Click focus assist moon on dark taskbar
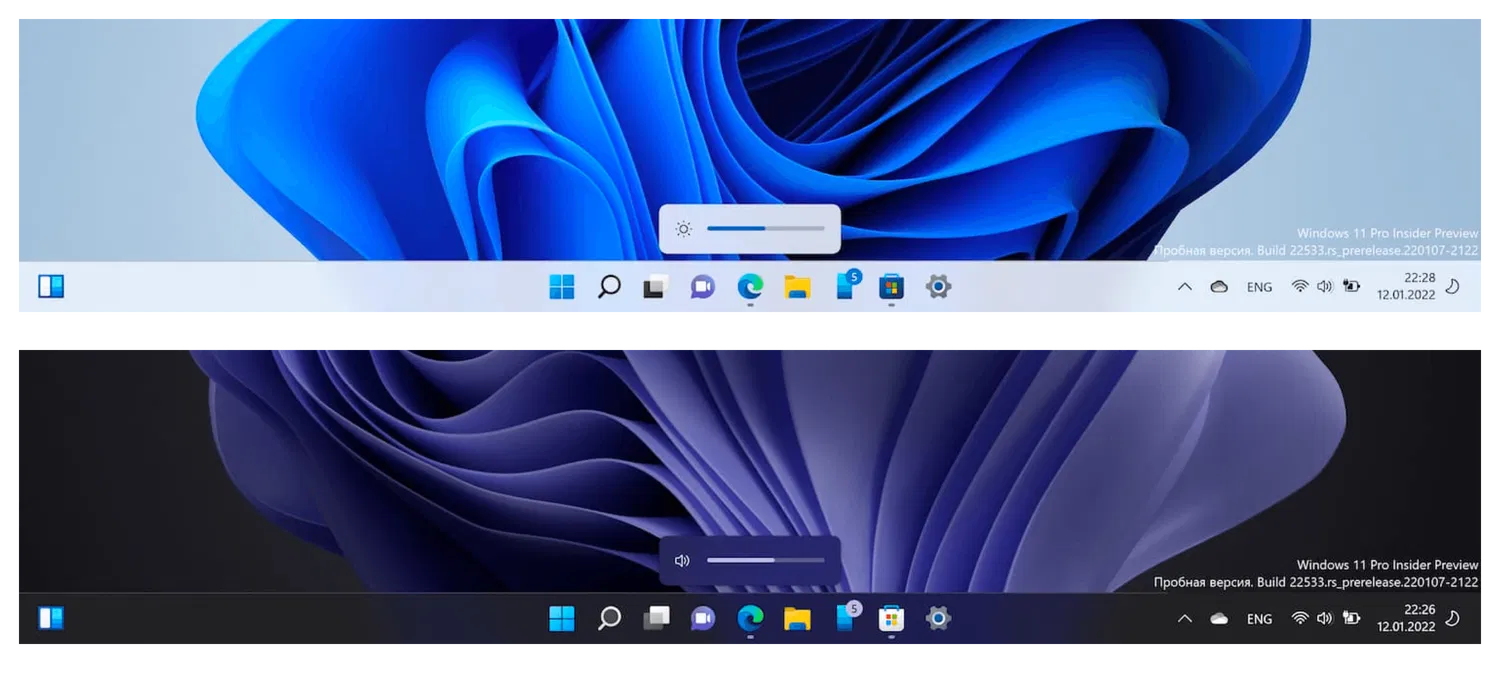This screenshot has width=1500, height=682. pyautogui.click(x=1453, y=619)
